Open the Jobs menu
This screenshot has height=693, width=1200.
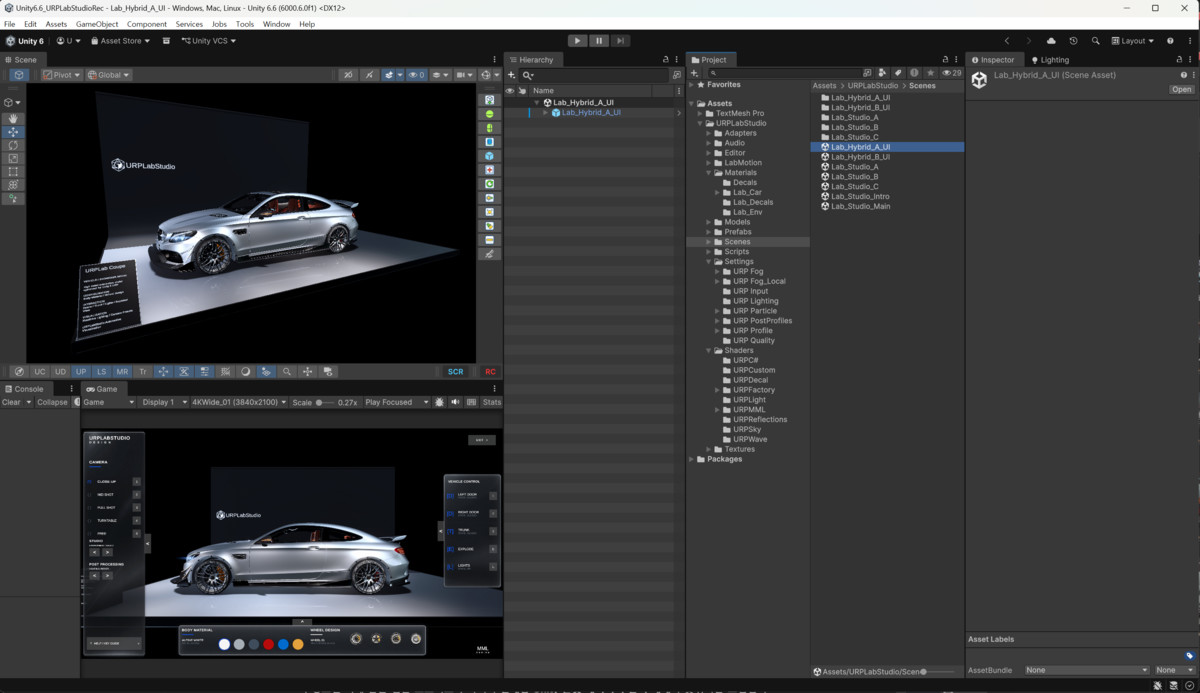(x=219, y=24)
